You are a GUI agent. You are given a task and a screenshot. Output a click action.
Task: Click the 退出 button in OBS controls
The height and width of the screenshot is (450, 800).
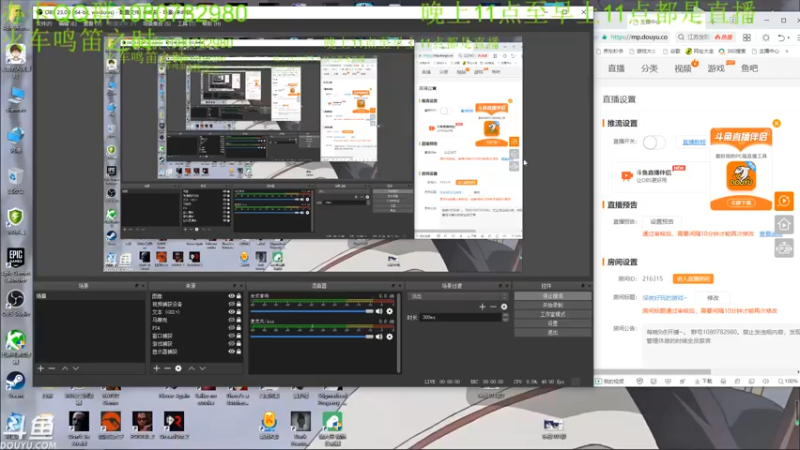pyautogui.click(x=553, y=333)
